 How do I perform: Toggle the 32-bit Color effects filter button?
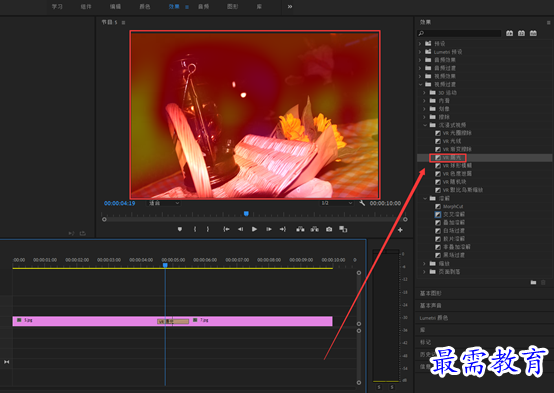point(521,33)
